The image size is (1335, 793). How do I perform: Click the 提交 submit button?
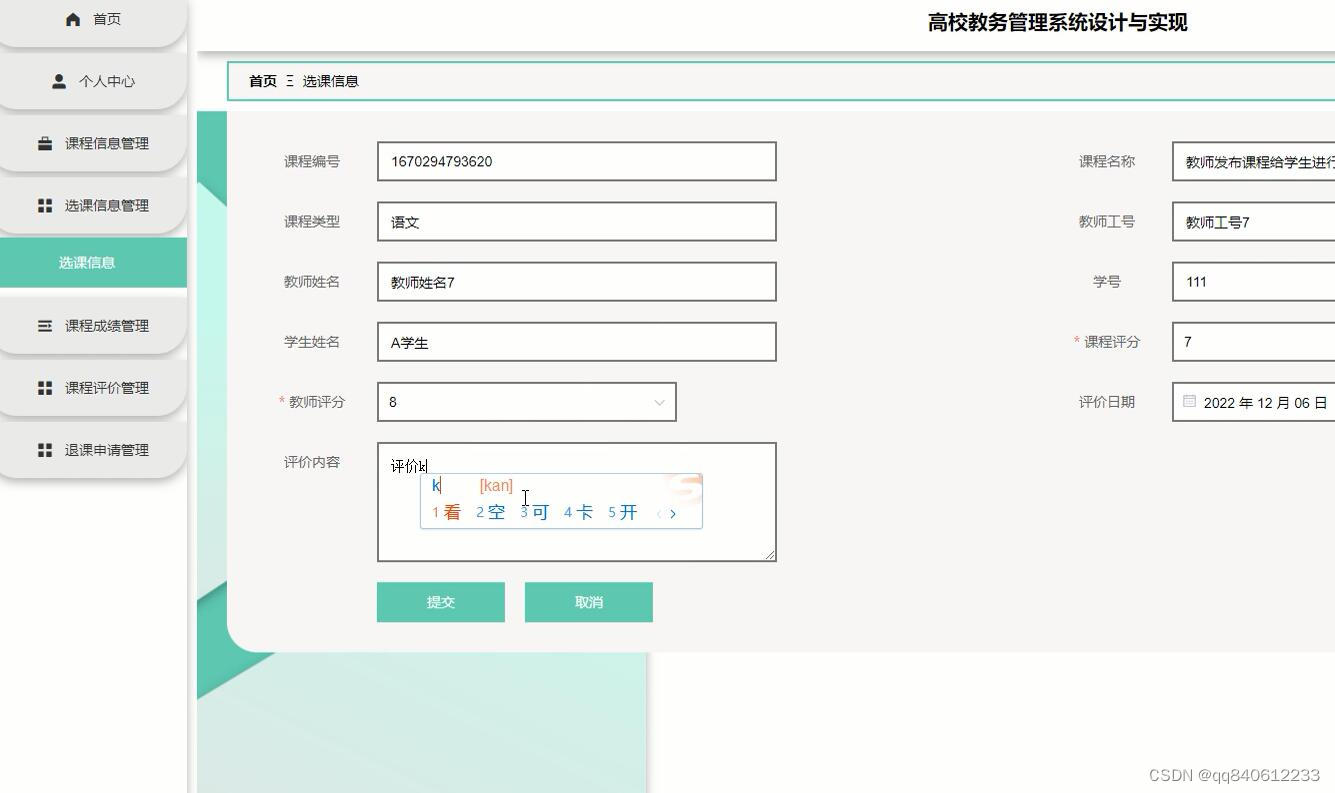[x=440, y=602]
